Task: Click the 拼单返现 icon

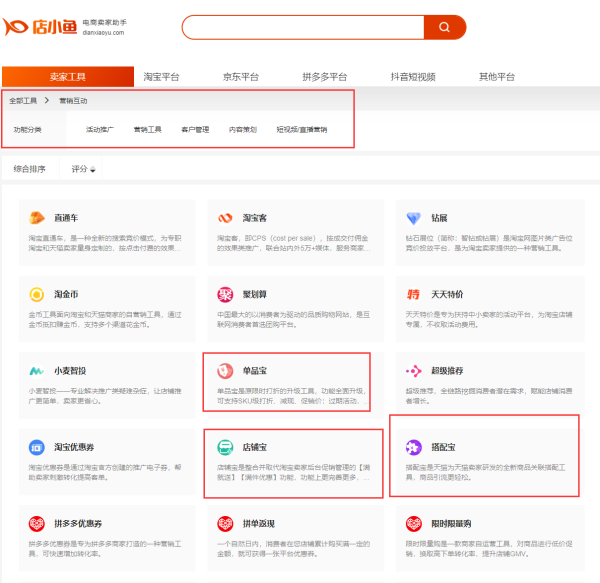Action: pyautogui.click(x=225, y=524)
